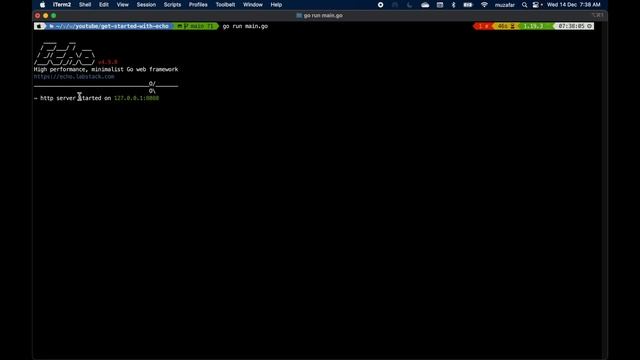Open Spotlight search magnifier

click(524, 5)
